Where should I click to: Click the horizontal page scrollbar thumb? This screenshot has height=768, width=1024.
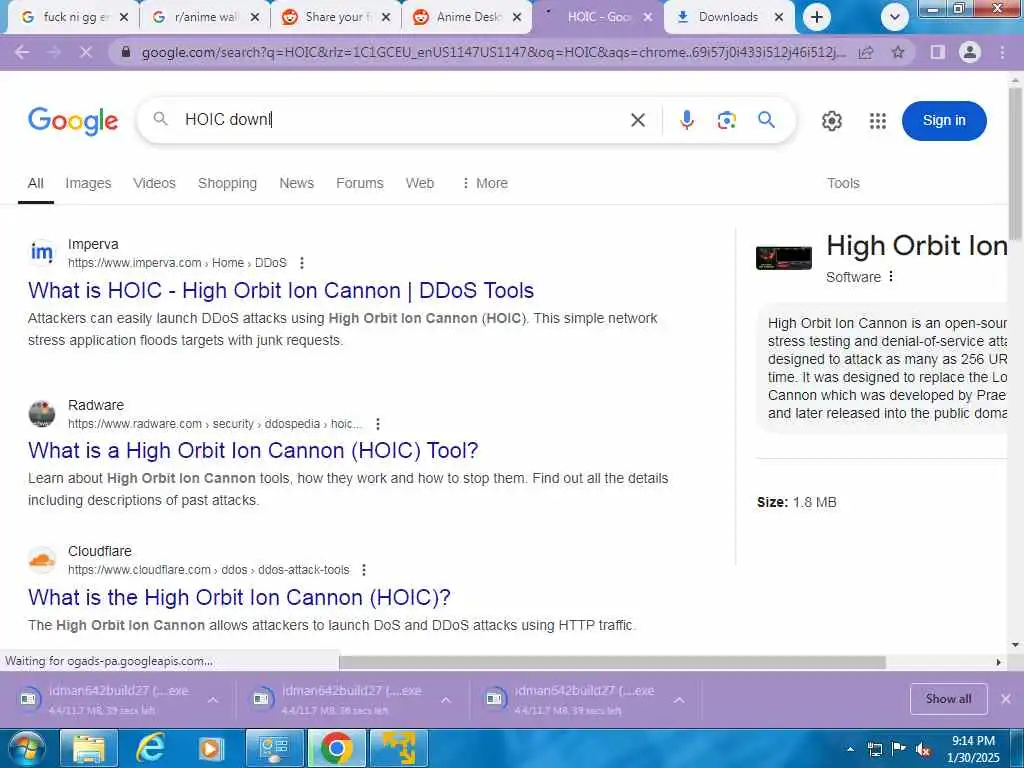[x=612, y=662]
